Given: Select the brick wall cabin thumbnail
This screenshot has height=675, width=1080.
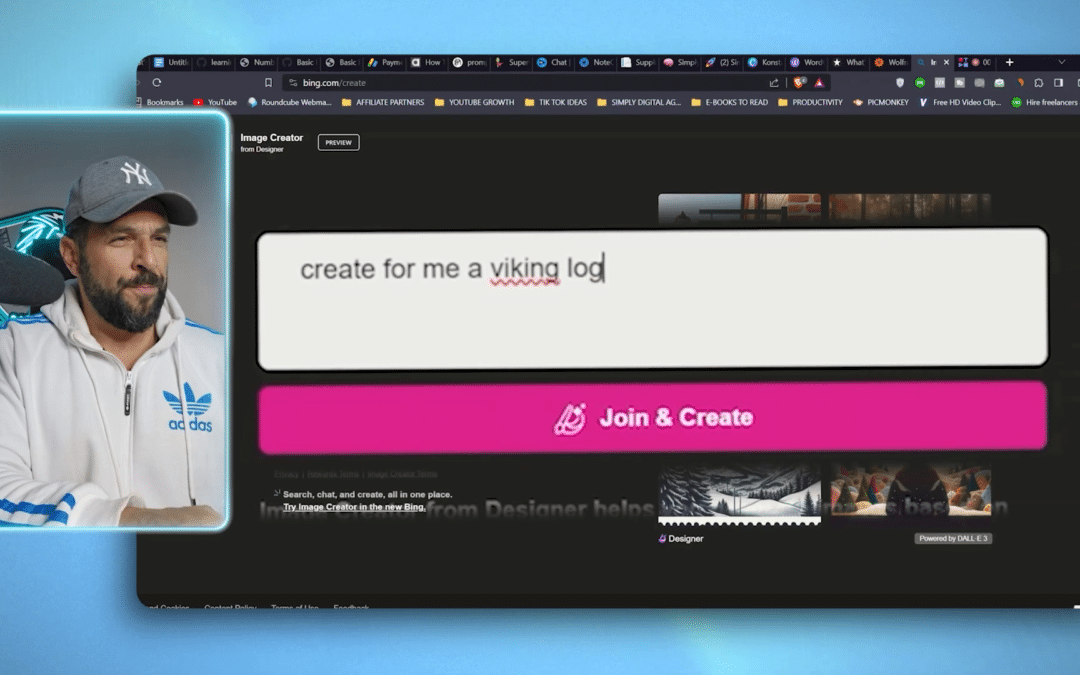Looking at the screenshot, I should point(739,208).
